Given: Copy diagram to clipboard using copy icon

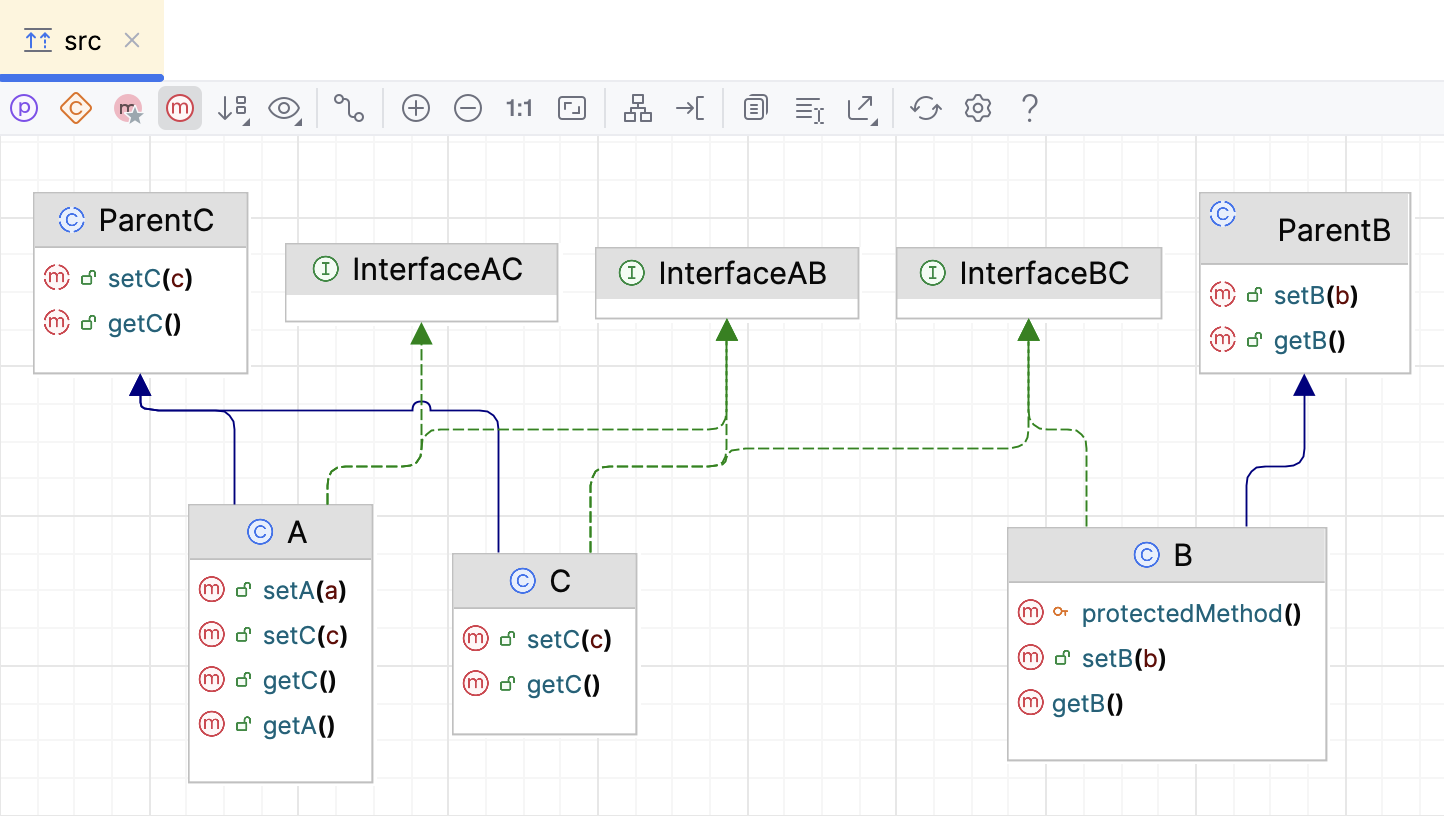Looking at the screenshot, I should (x=755, y=108).
